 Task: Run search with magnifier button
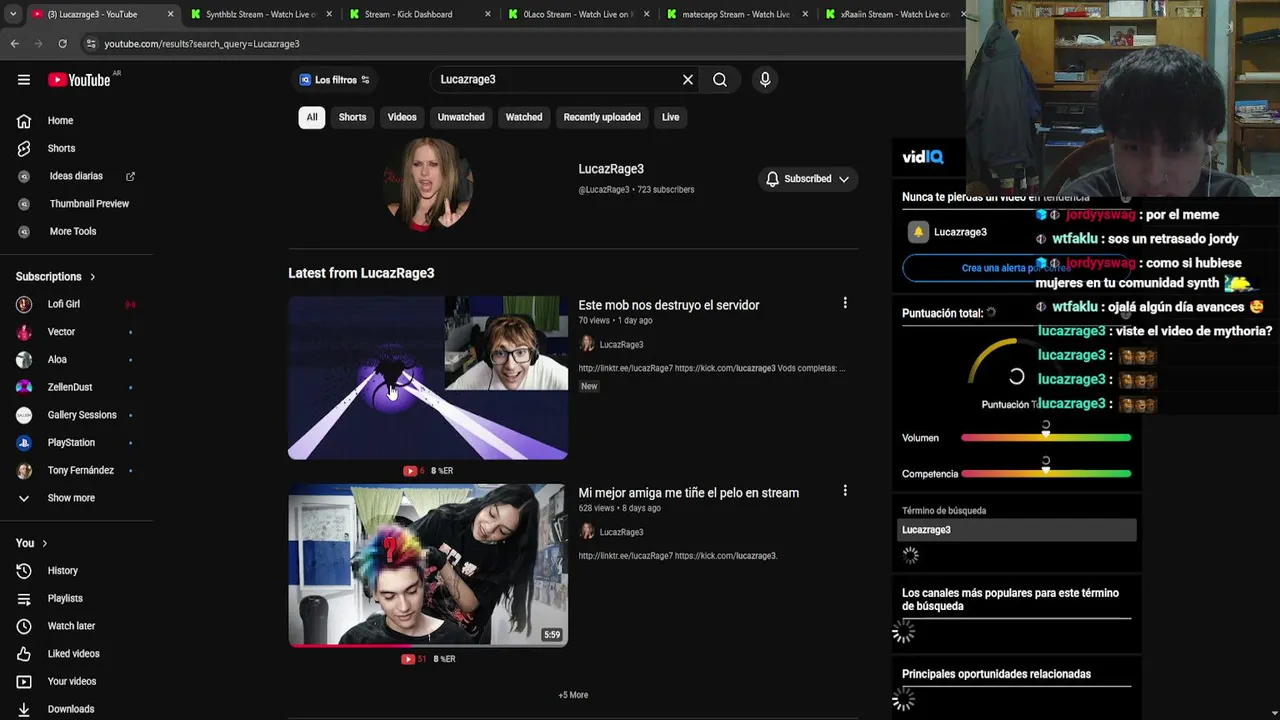(x=720, y=80)
